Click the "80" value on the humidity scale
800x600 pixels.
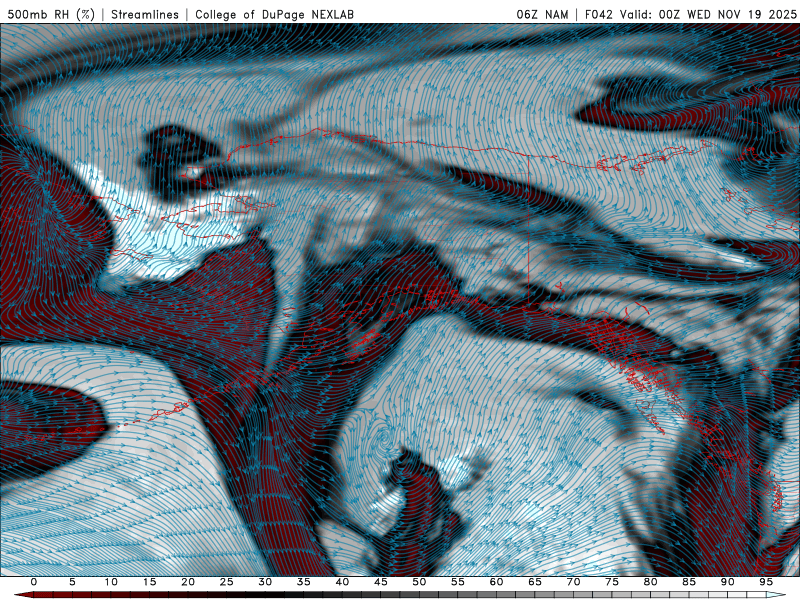pyautogui.click(x=650, y=582)
